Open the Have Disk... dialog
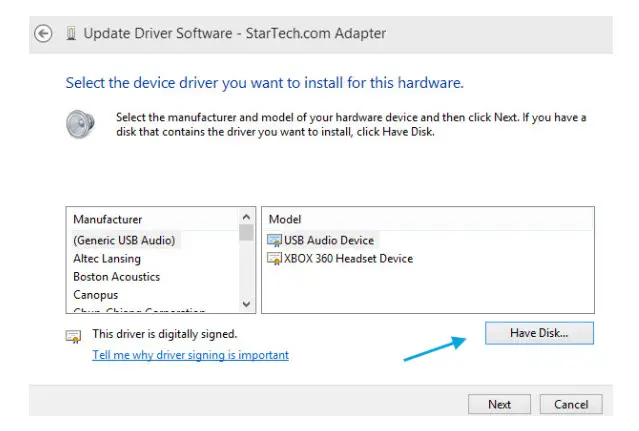The image size is (639, 431). [x=539, y=333]
